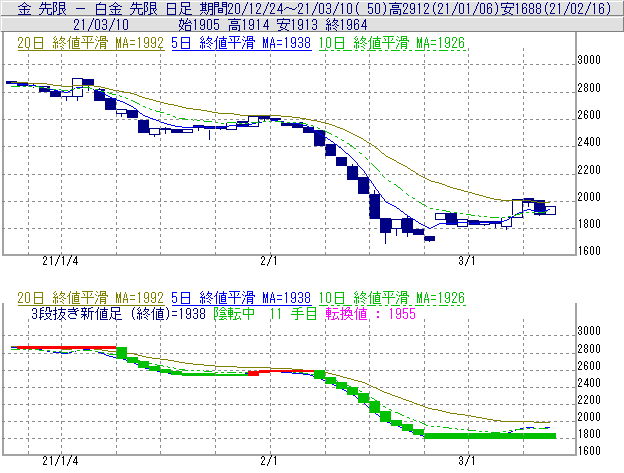Click the magenta 転換値 : 1955 text

[370, 314]
